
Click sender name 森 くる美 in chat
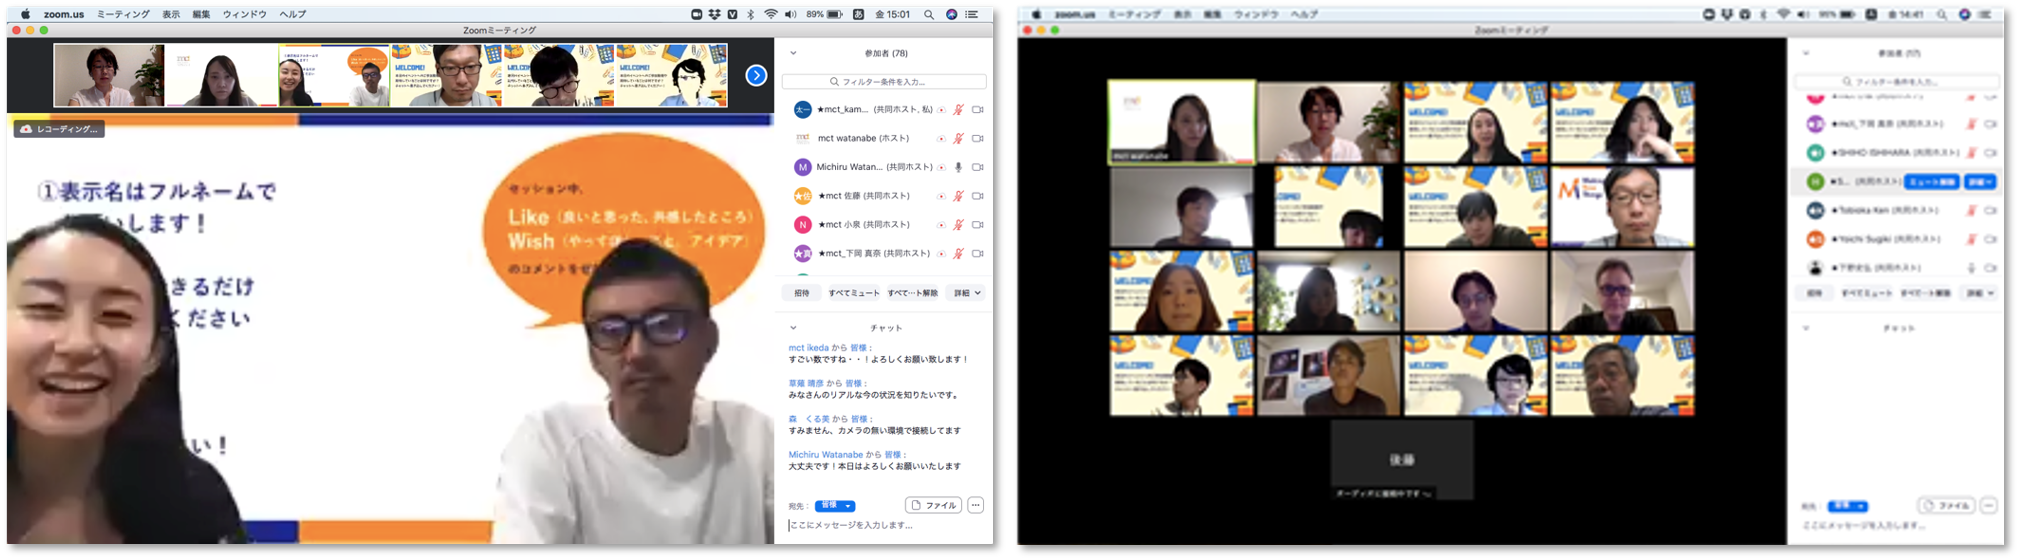click(809, 419)
